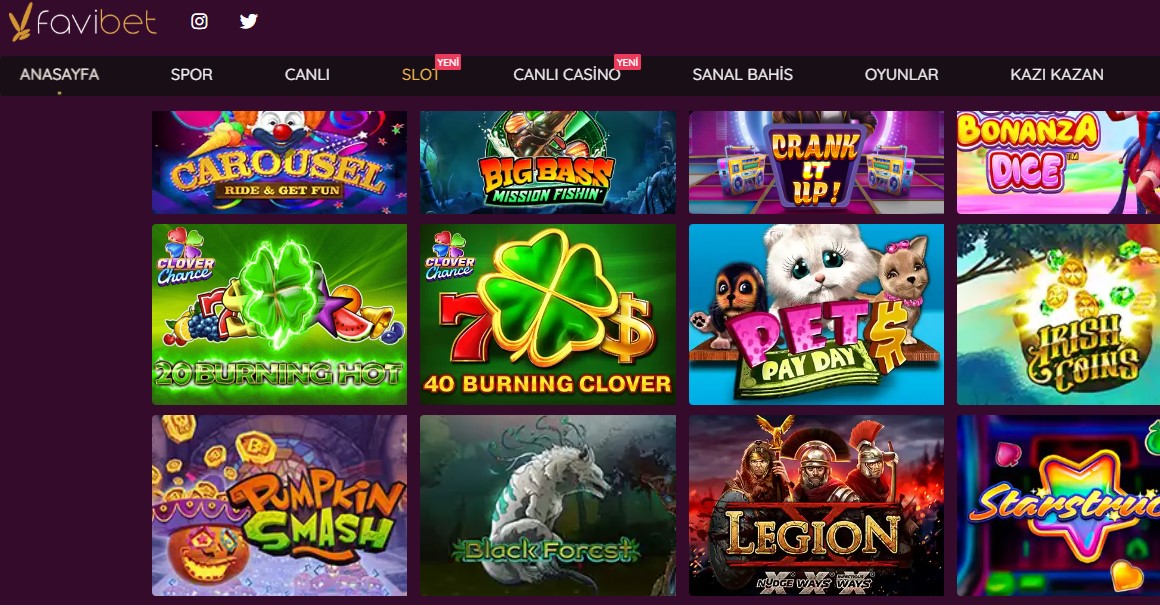Open the 40 Burning Clover game
Screen dimensions: 1160x605
[547, 314]
